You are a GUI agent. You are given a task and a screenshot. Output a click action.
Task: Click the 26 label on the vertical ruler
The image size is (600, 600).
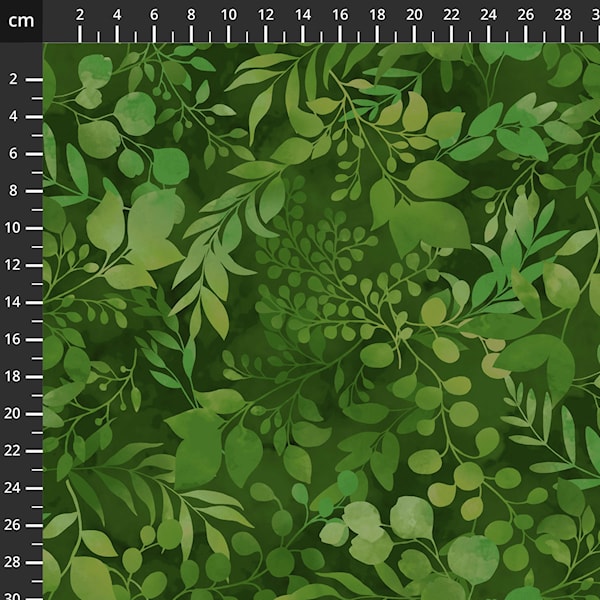[12, 525]
